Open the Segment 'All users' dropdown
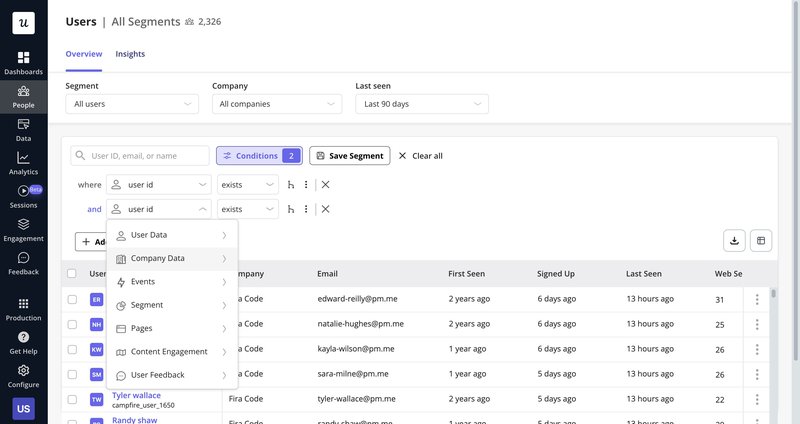 132,104
